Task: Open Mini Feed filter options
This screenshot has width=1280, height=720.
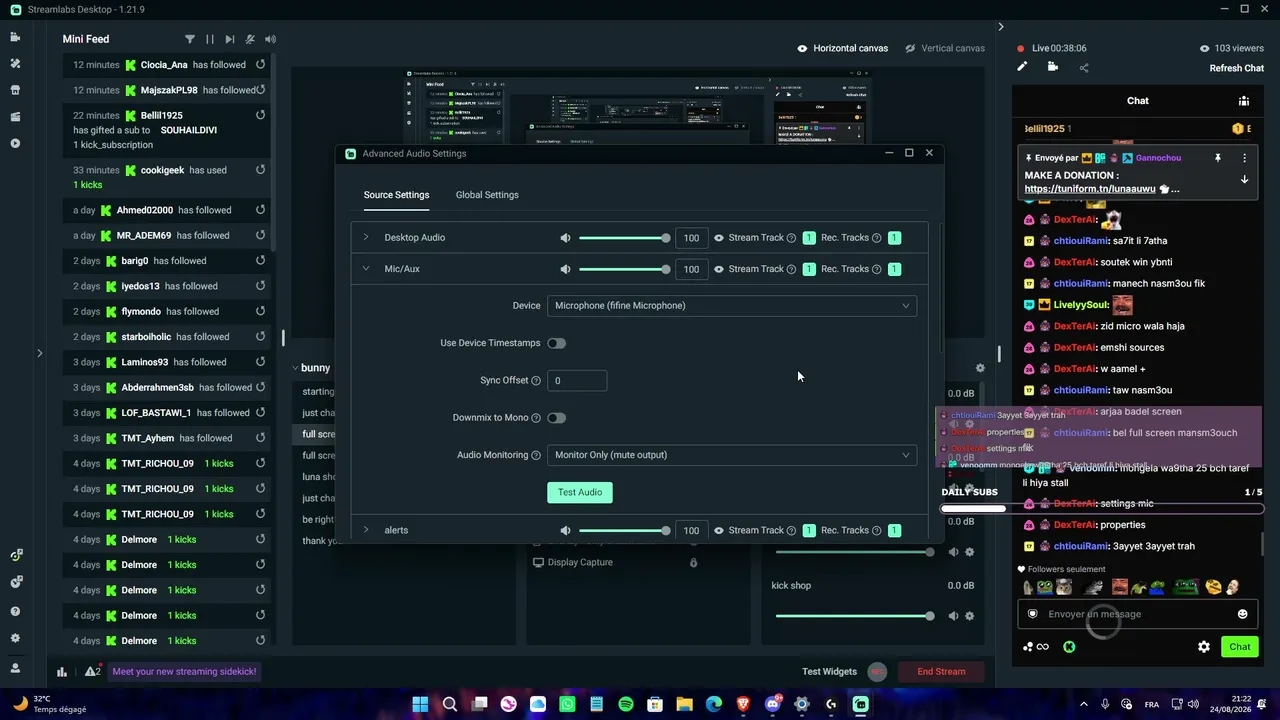Action: point(190,39)
